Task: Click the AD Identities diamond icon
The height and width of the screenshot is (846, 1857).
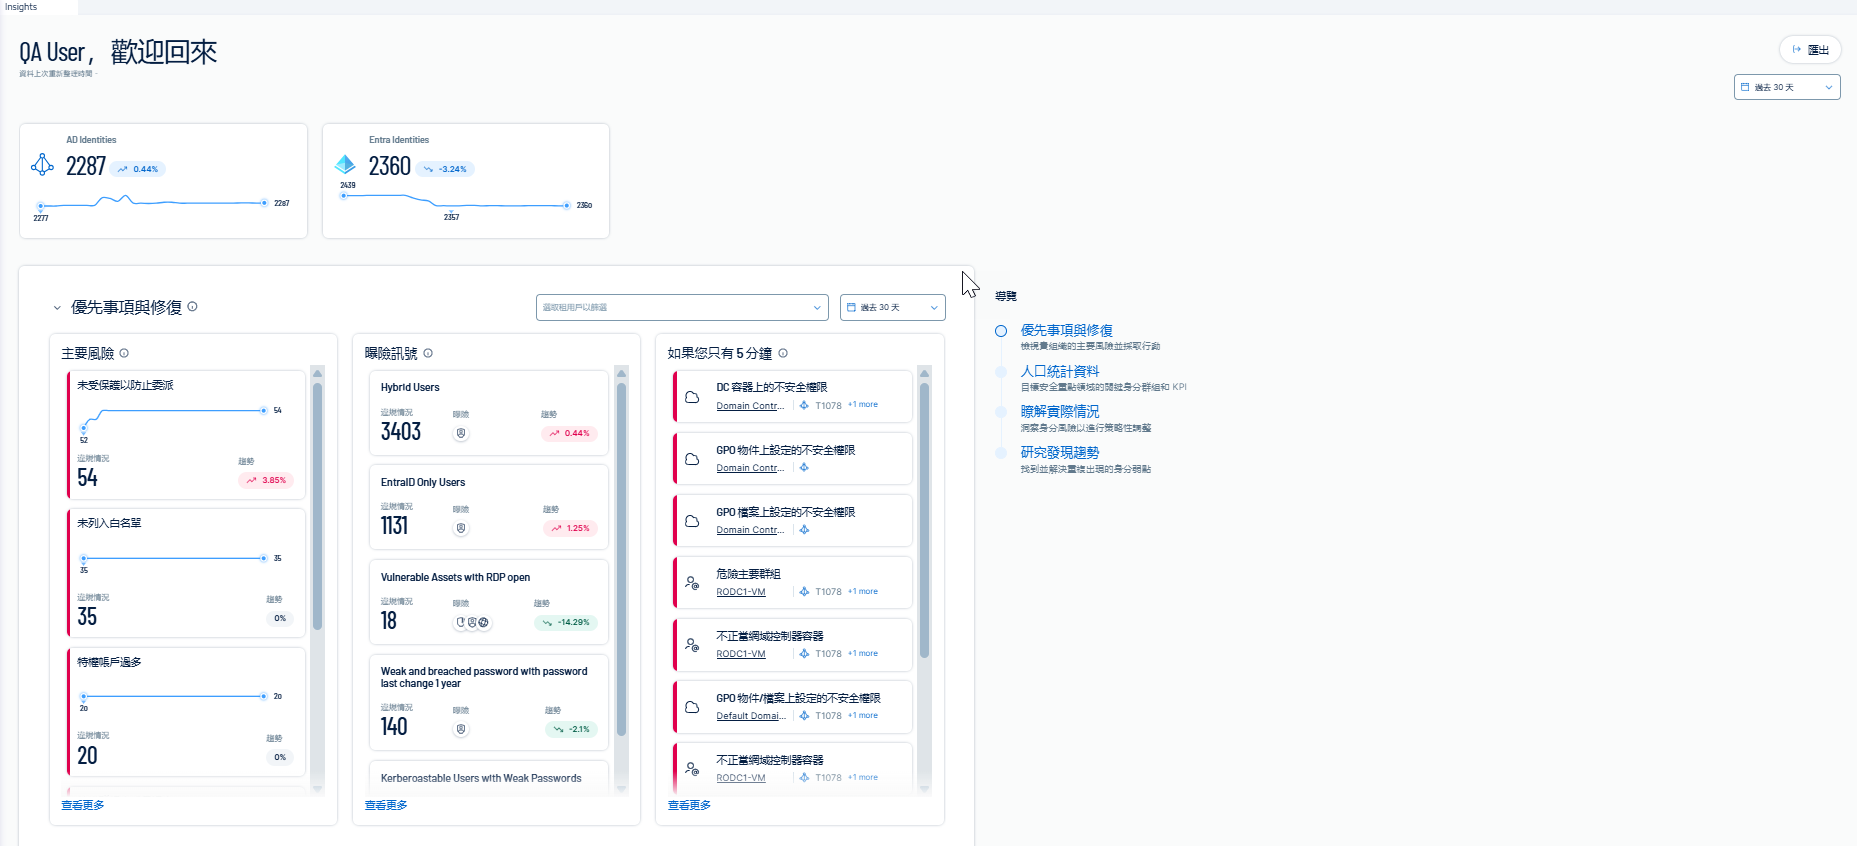Action: point(43,165)
